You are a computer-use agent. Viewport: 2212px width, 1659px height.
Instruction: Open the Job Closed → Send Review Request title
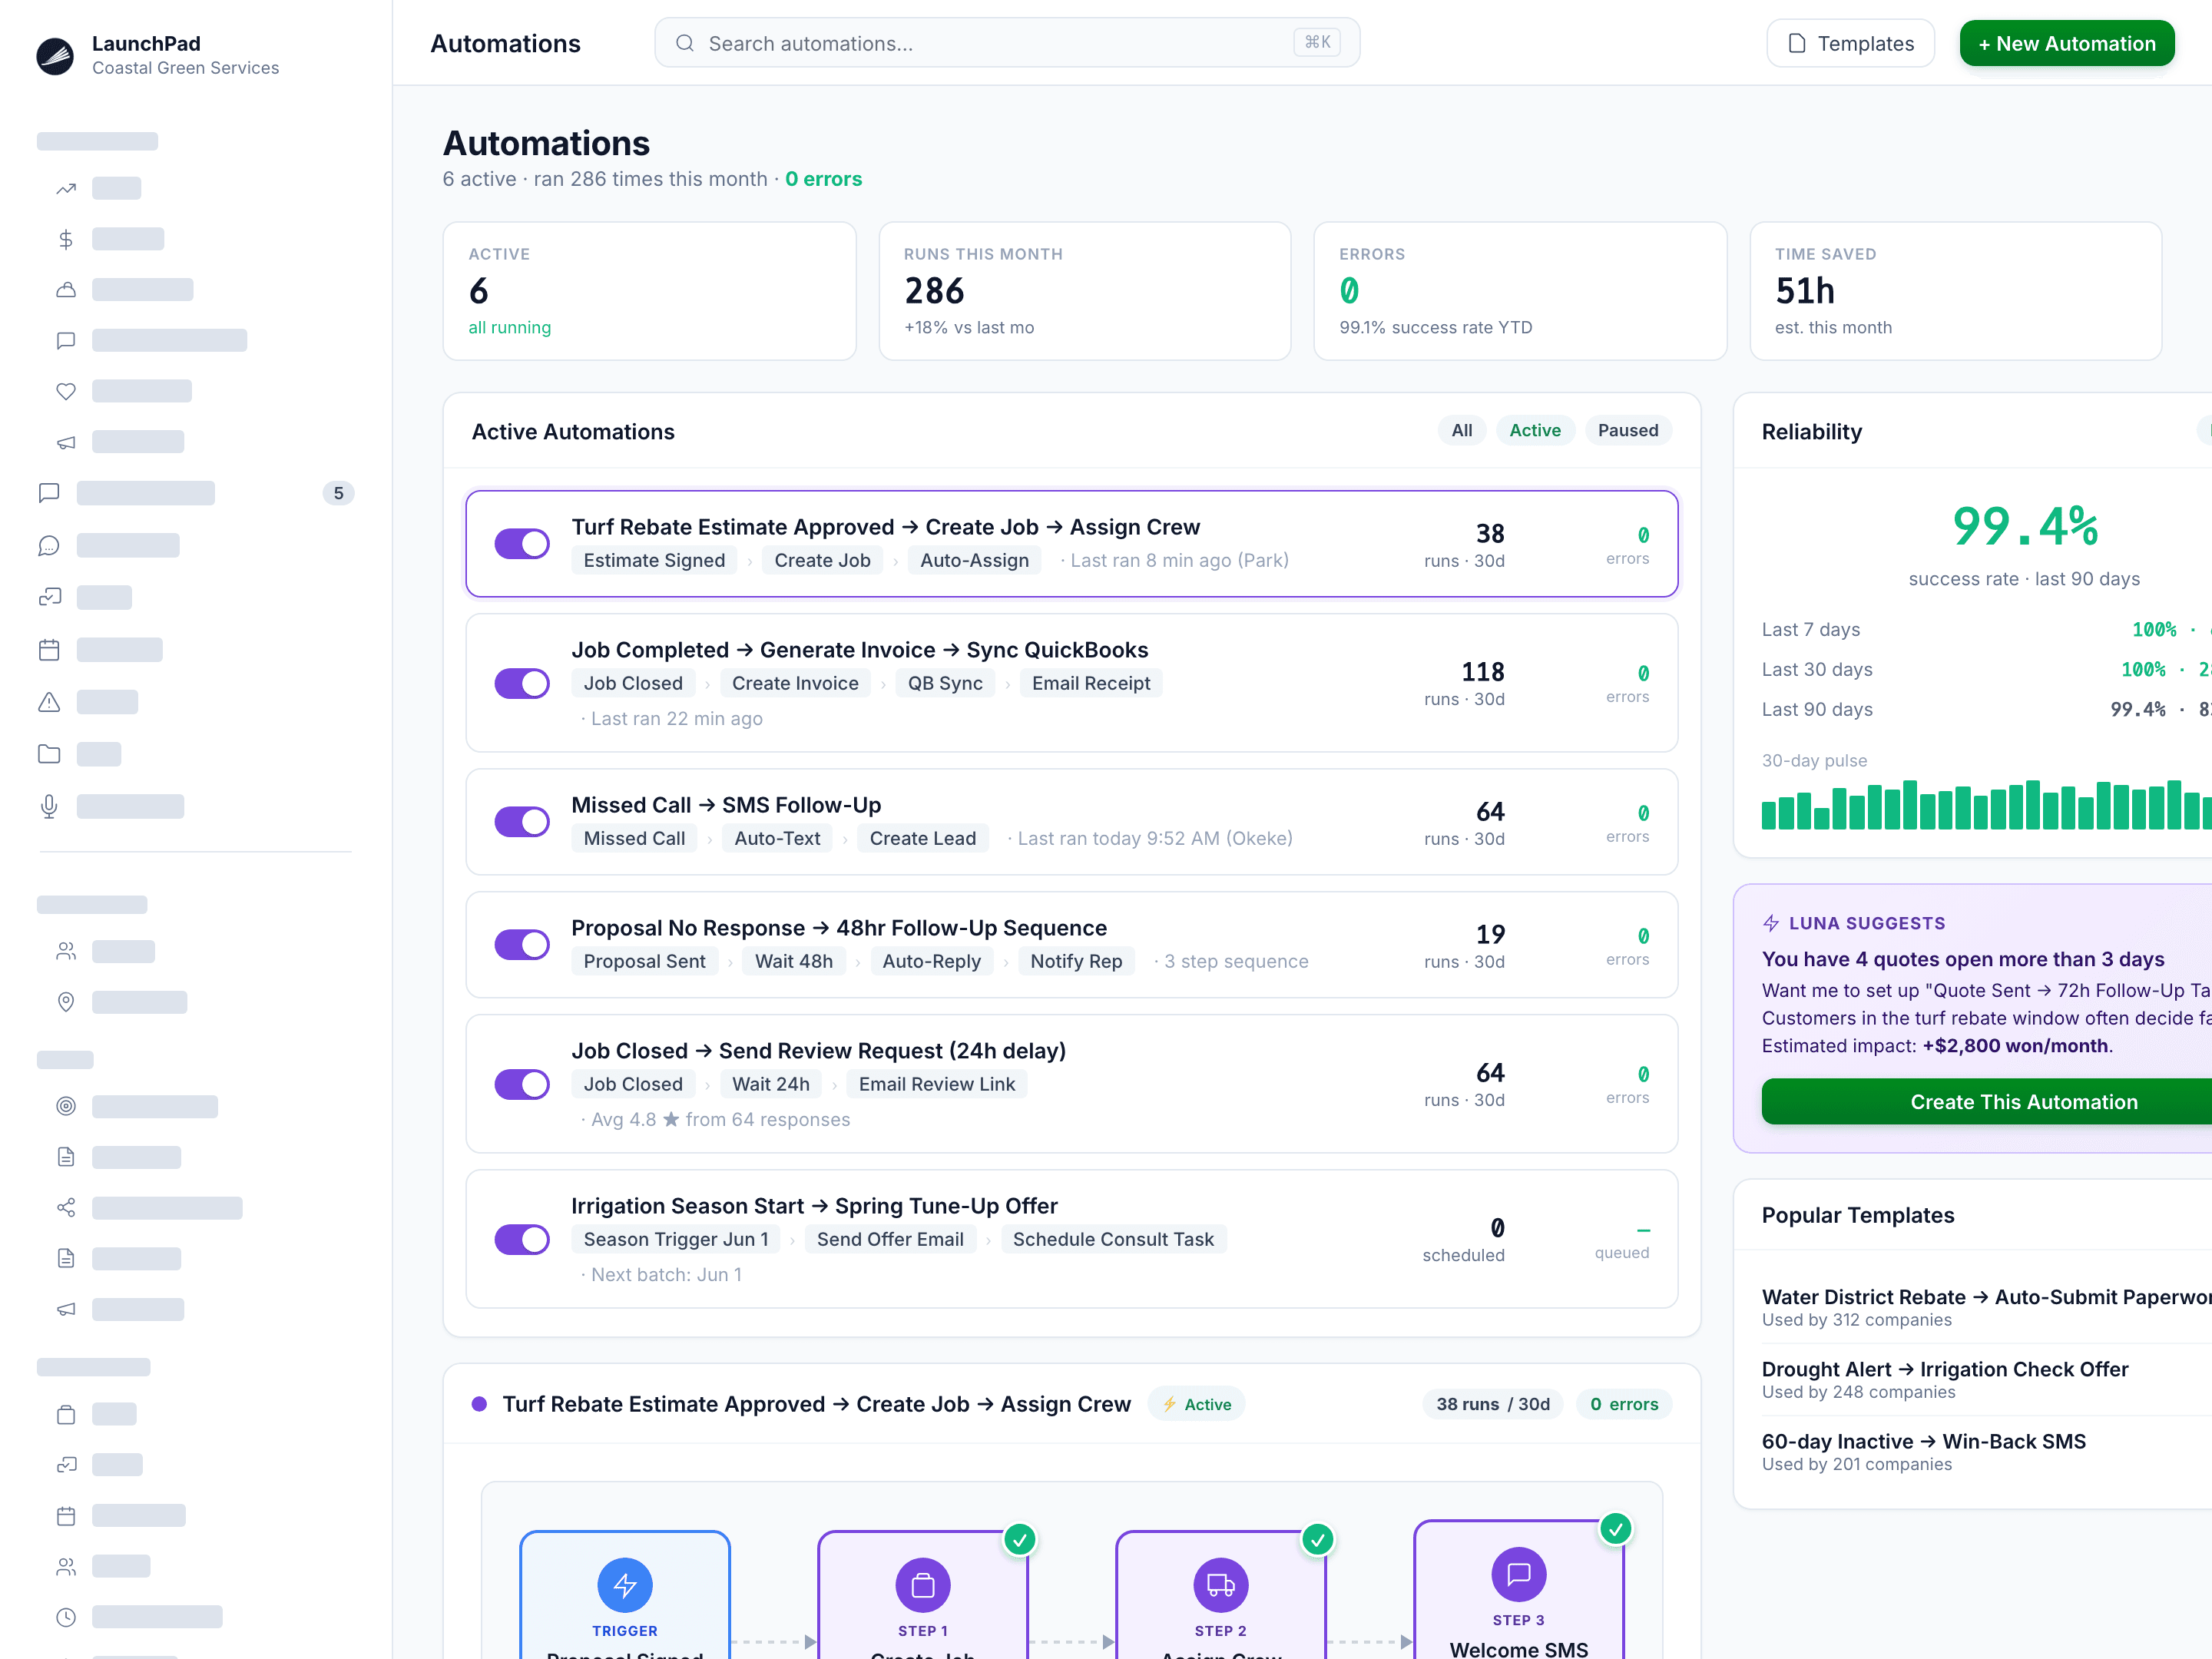818,1051
